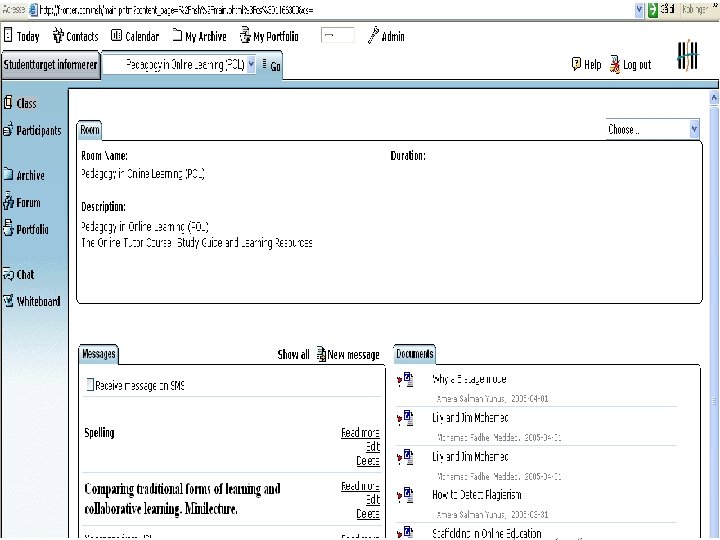
Task: Click the Spelling message title
Action: (x=99, y=433)
